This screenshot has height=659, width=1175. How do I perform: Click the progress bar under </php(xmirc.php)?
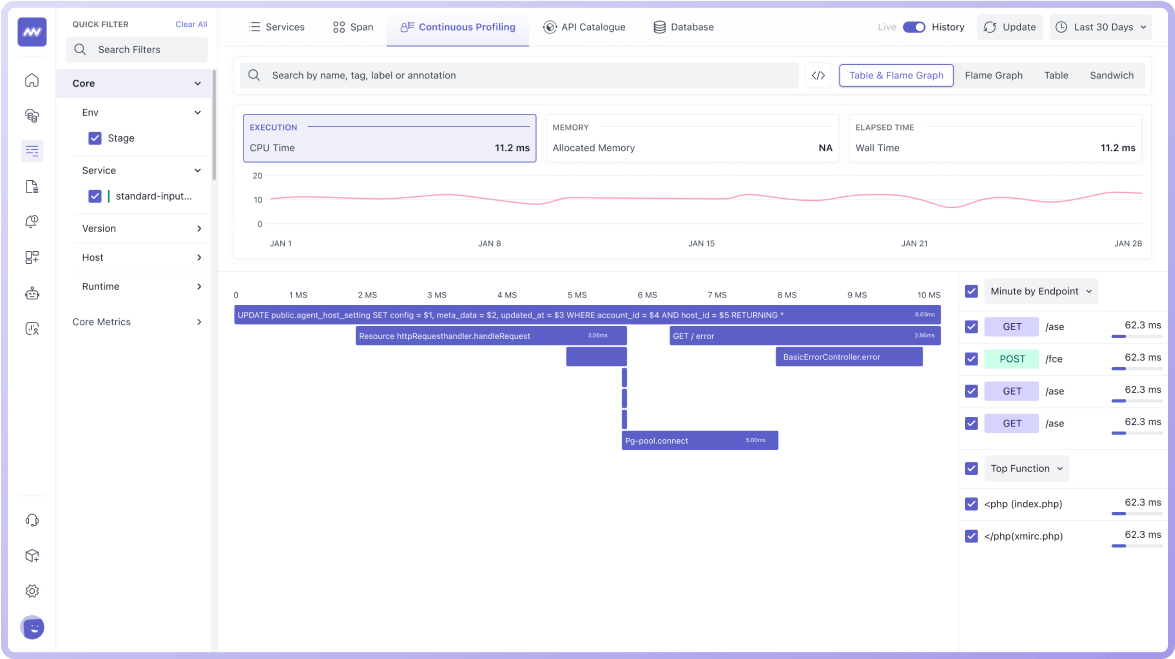(x=1137, y=546)
